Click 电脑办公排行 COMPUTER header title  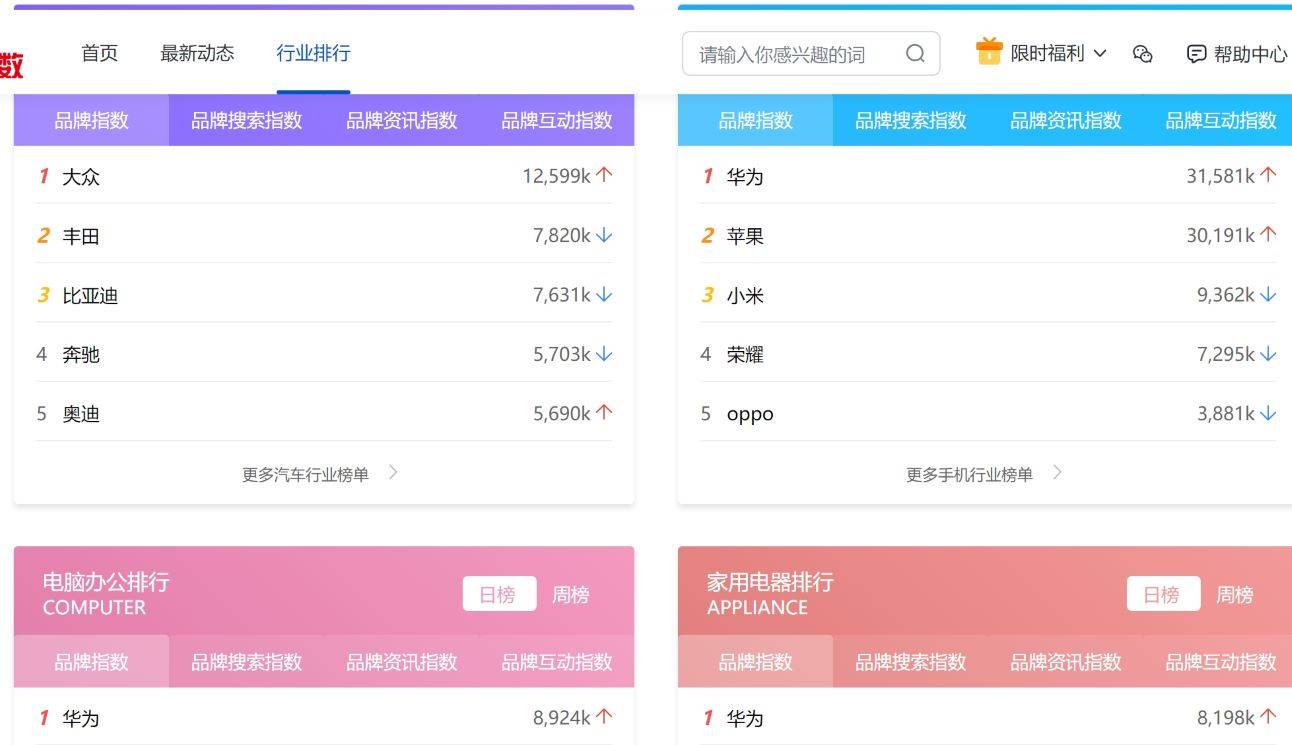(106, 594)
